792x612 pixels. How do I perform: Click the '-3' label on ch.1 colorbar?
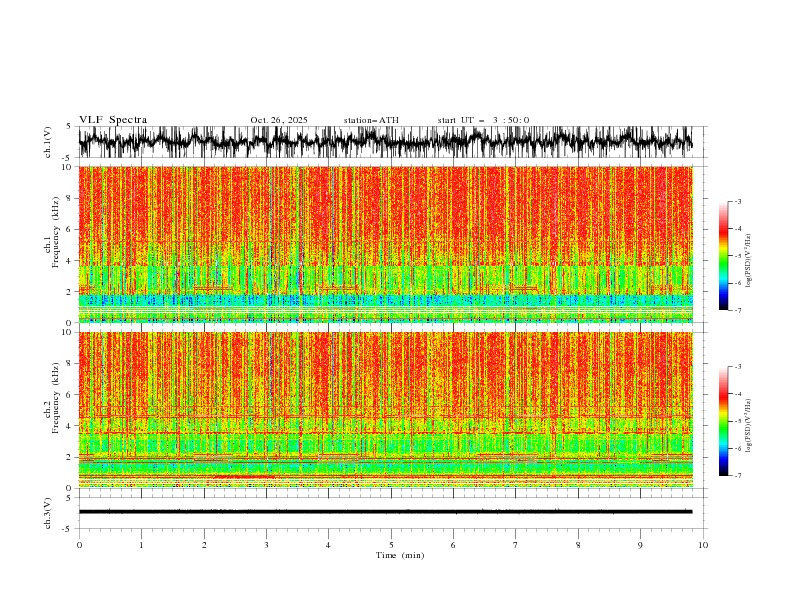tap(738, 201)
